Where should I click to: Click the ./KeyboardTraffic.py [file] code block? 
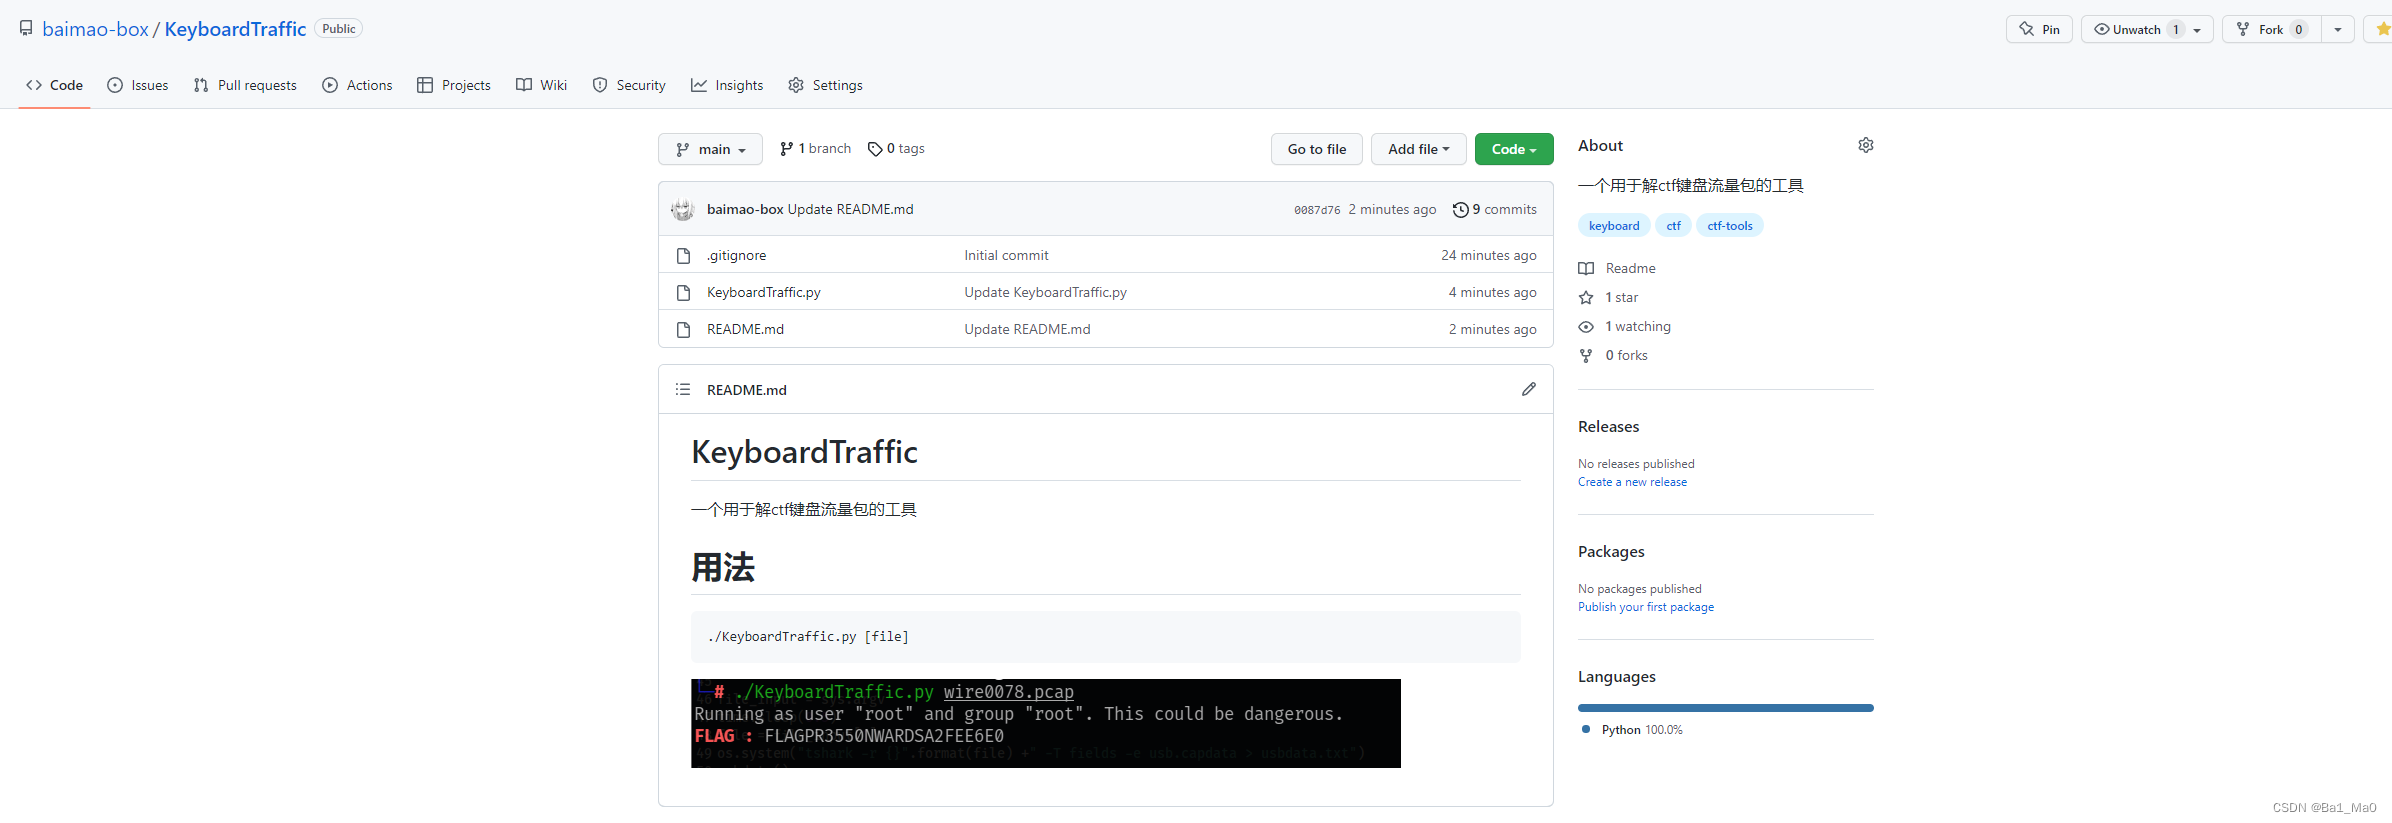click(1106, 637)
